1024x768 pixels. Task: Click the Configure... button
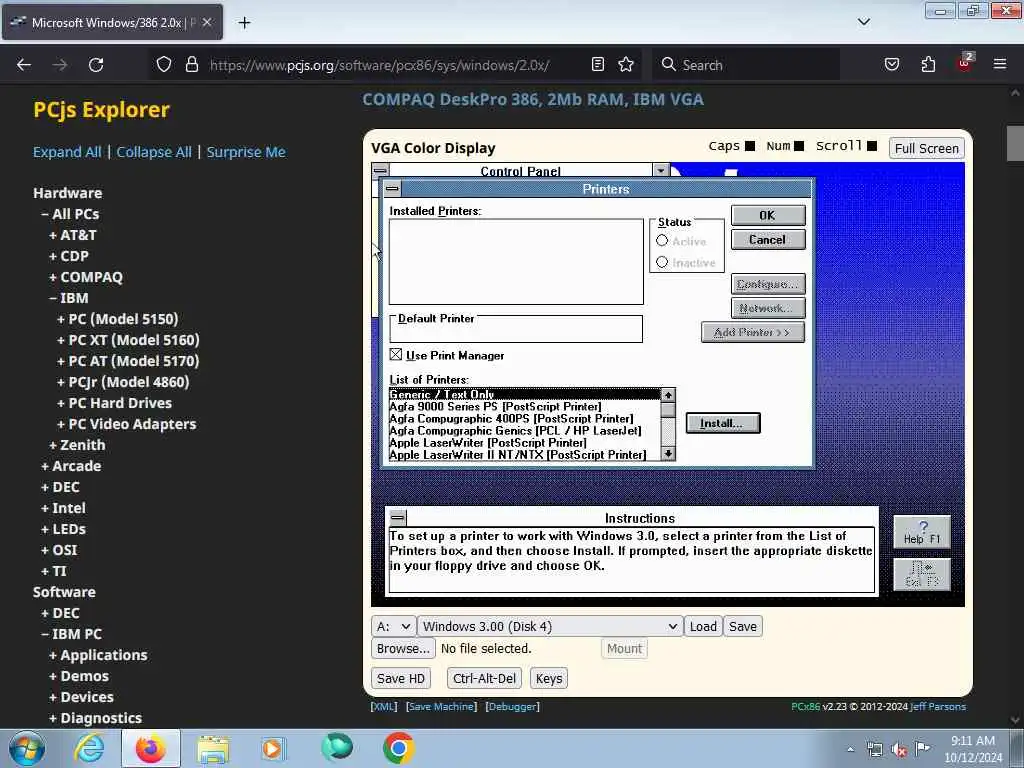point(767,284)
